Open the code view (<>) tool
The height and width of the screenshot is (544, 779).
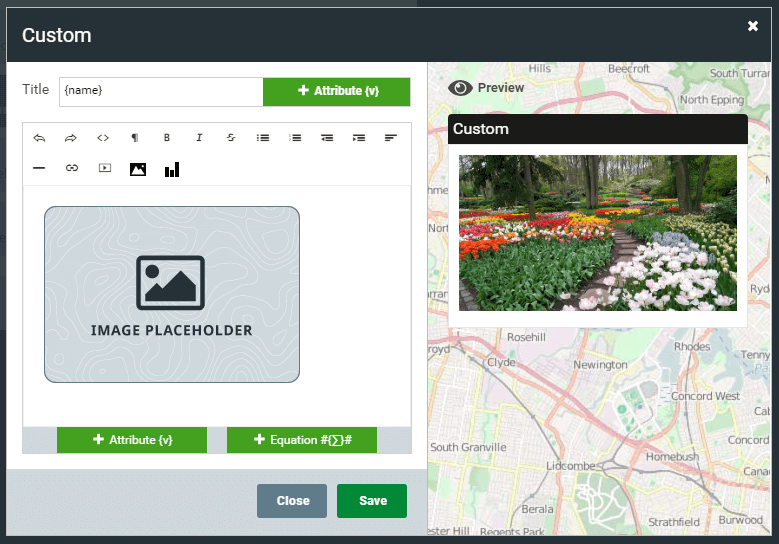(x=103, y=138)
